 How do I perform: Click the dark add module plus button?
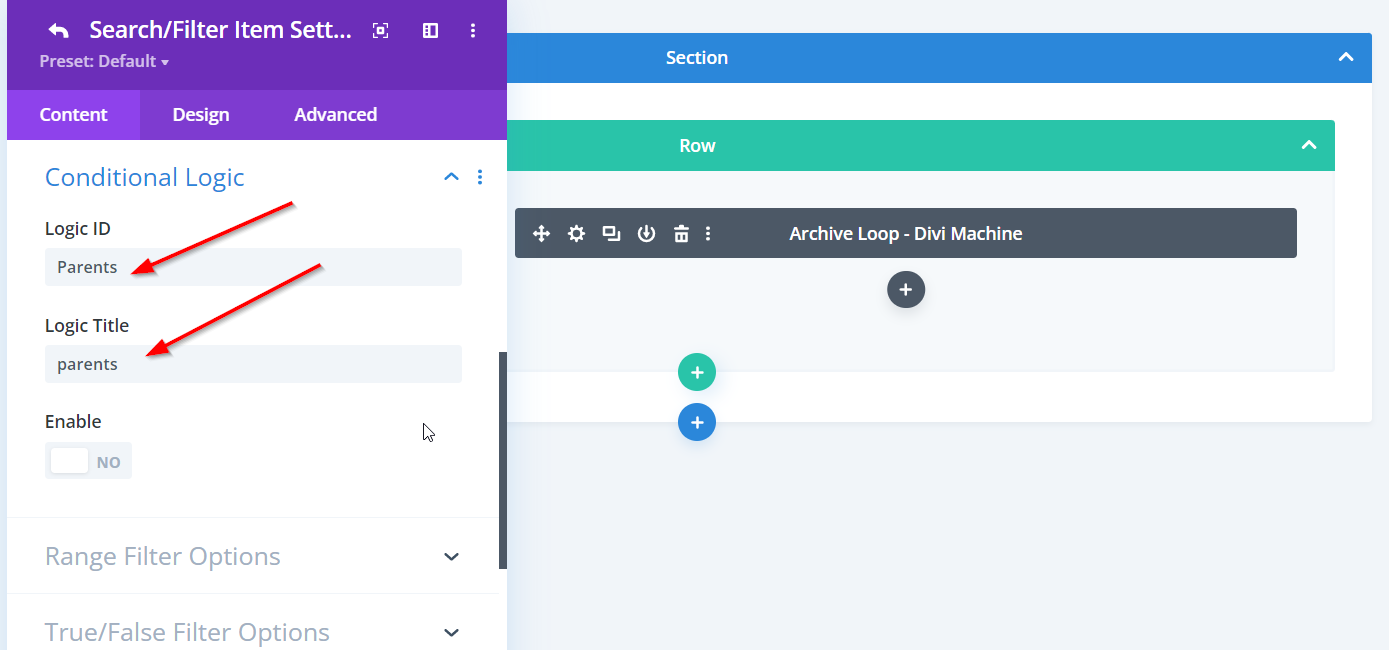(905, 290)
